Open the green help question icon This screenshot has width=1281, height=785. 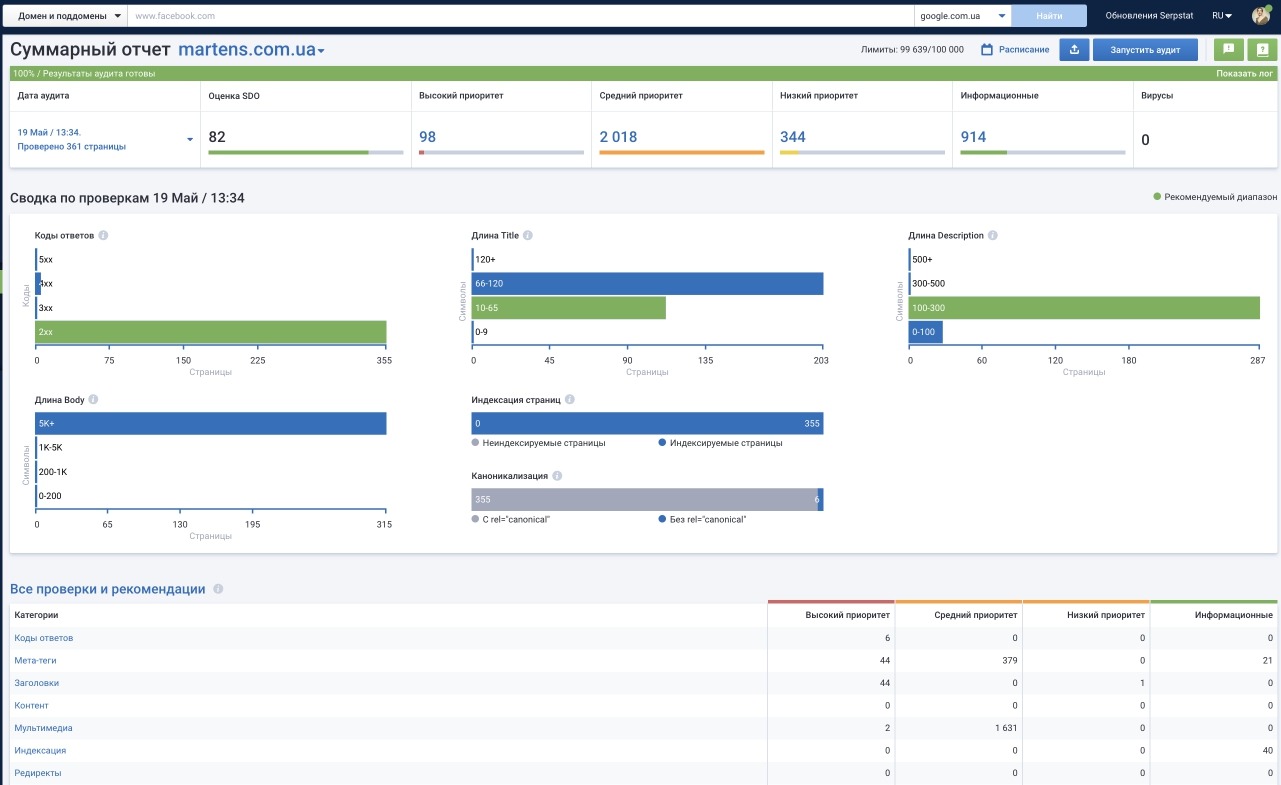click(1261, 50)
